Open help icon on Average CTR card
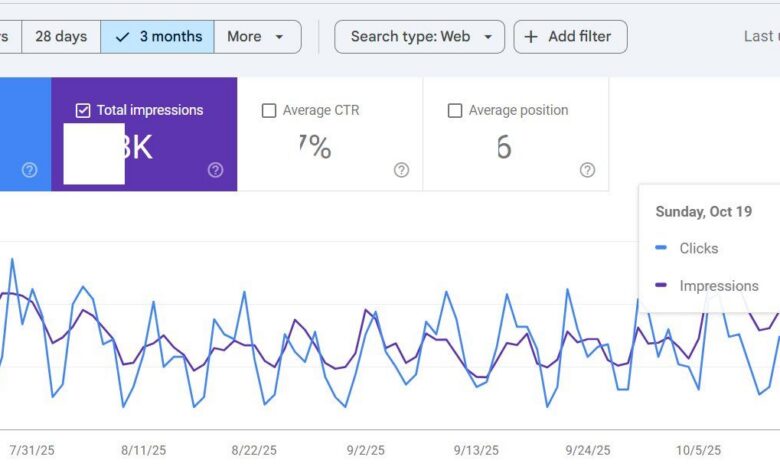 pyautogui.click(x=401, y=170)
